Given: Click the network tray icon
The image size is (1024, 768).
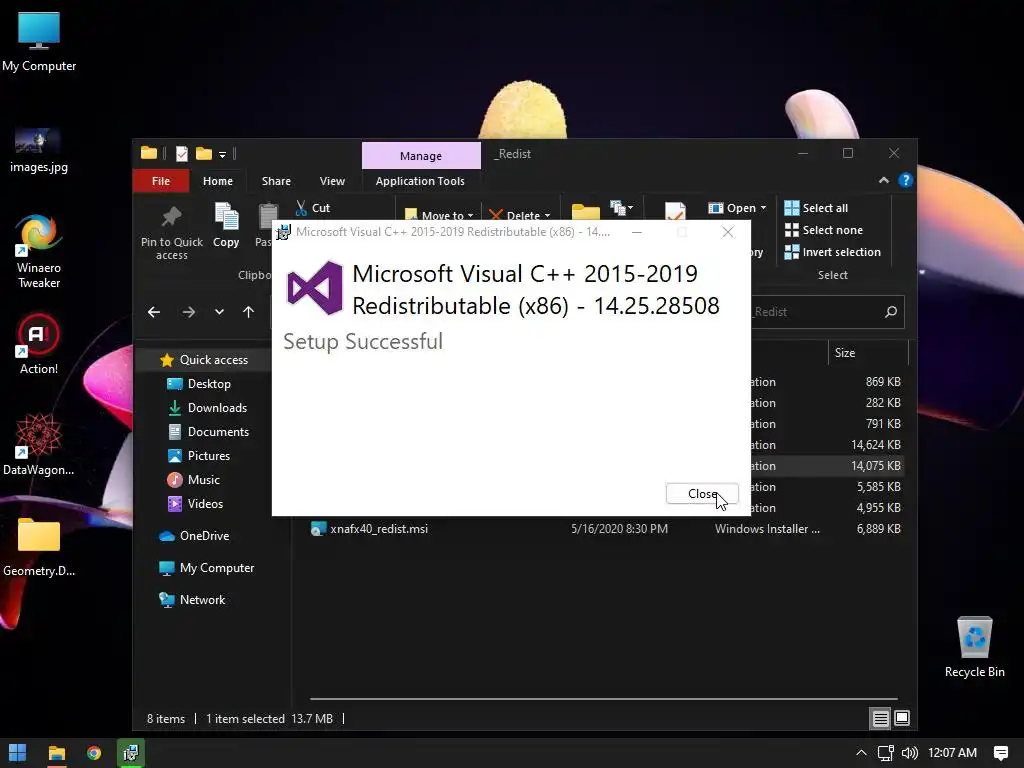Looking at the screenshot, I should point(886,753).
